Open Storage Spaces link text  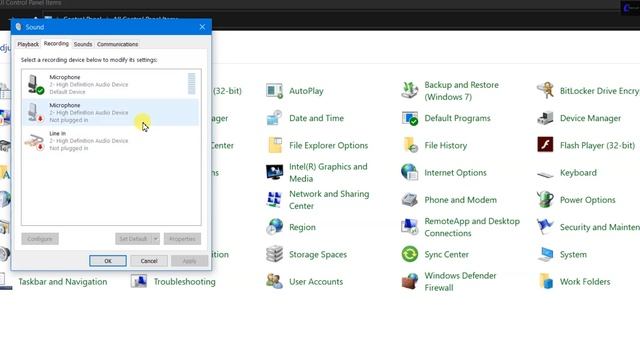click(318, 254)
